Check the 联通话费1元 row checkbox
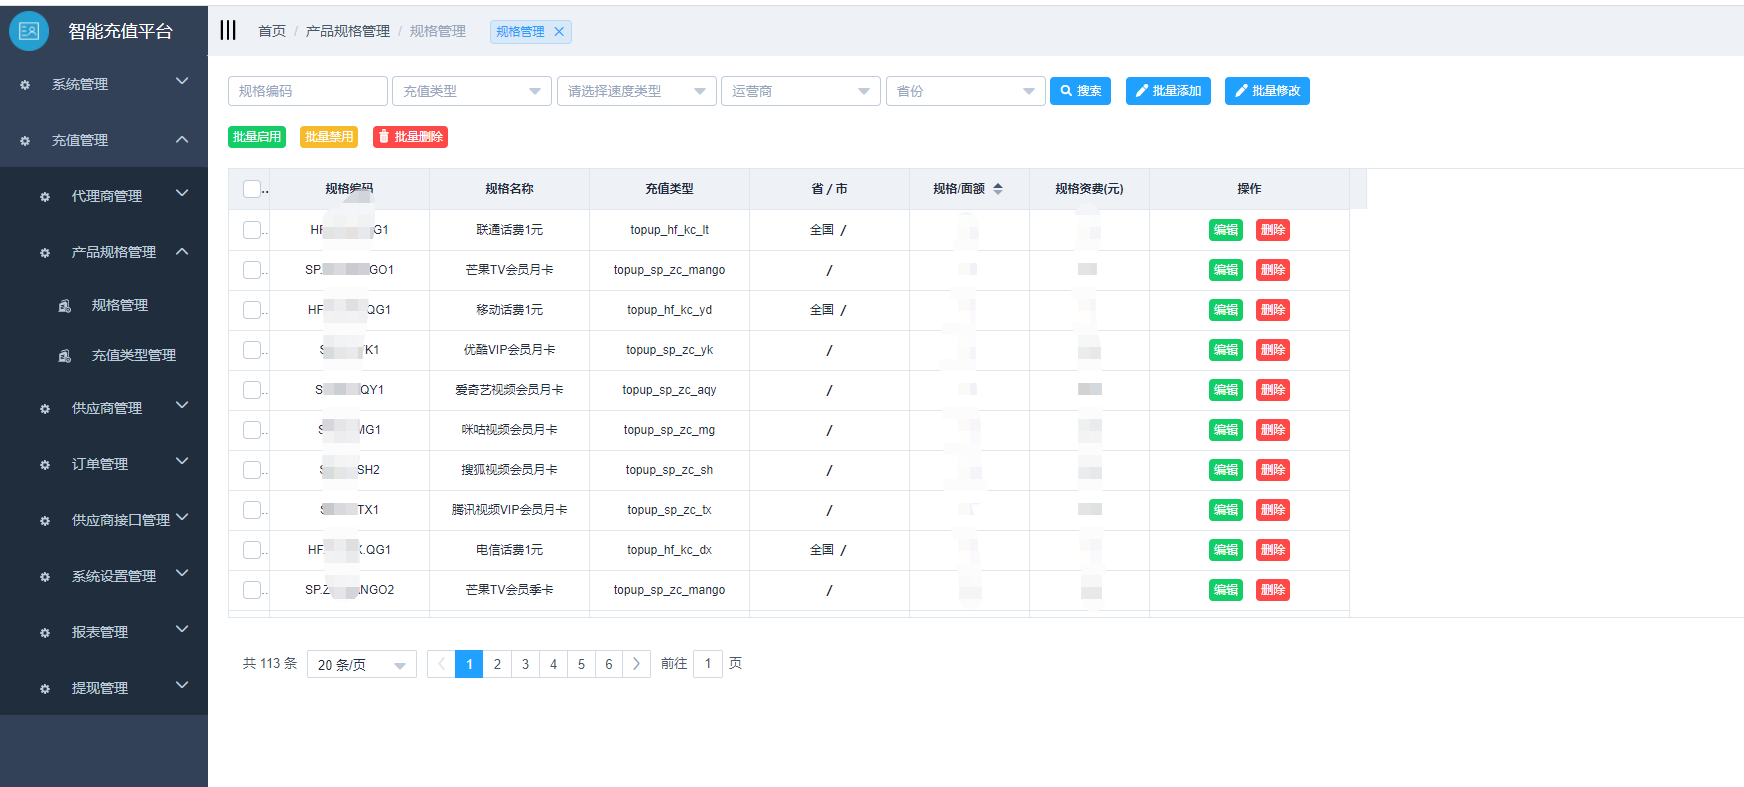This screenshot has width=1744, height=787. click(252, 230)
